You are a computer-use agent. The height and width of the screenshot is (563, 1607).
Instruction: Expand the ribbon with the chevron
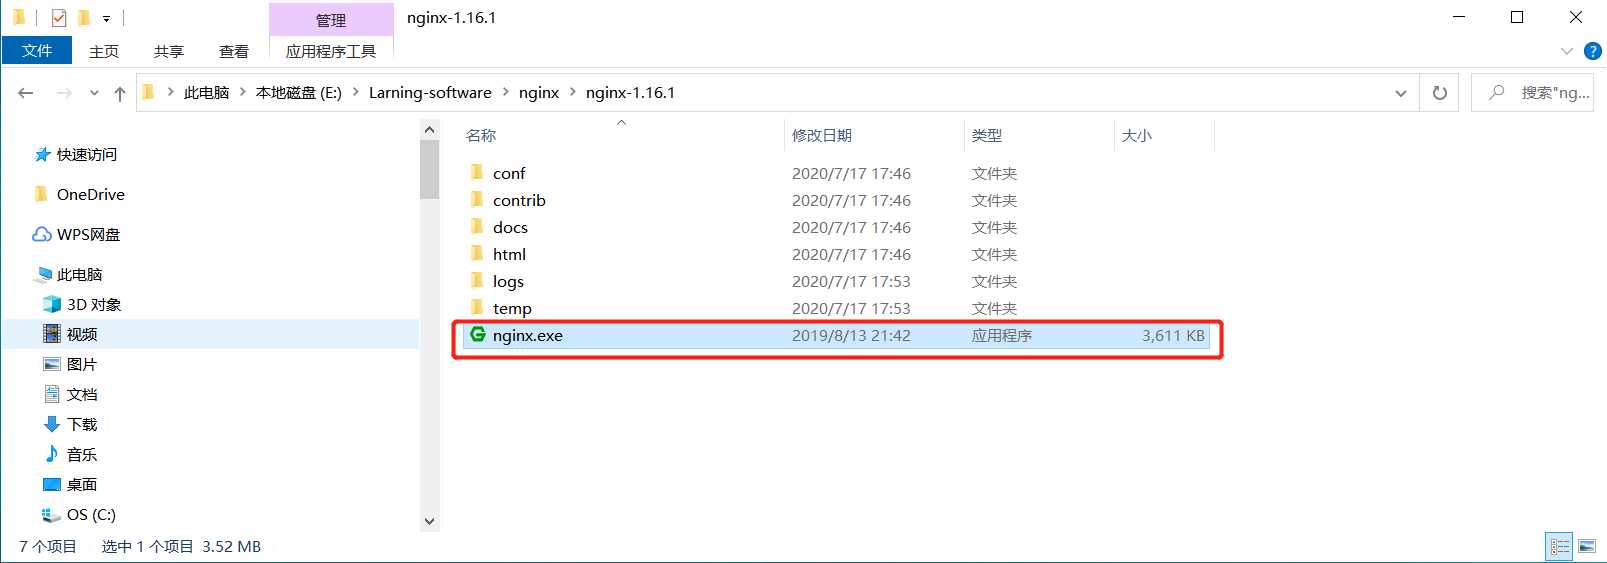pos(1567,51)
